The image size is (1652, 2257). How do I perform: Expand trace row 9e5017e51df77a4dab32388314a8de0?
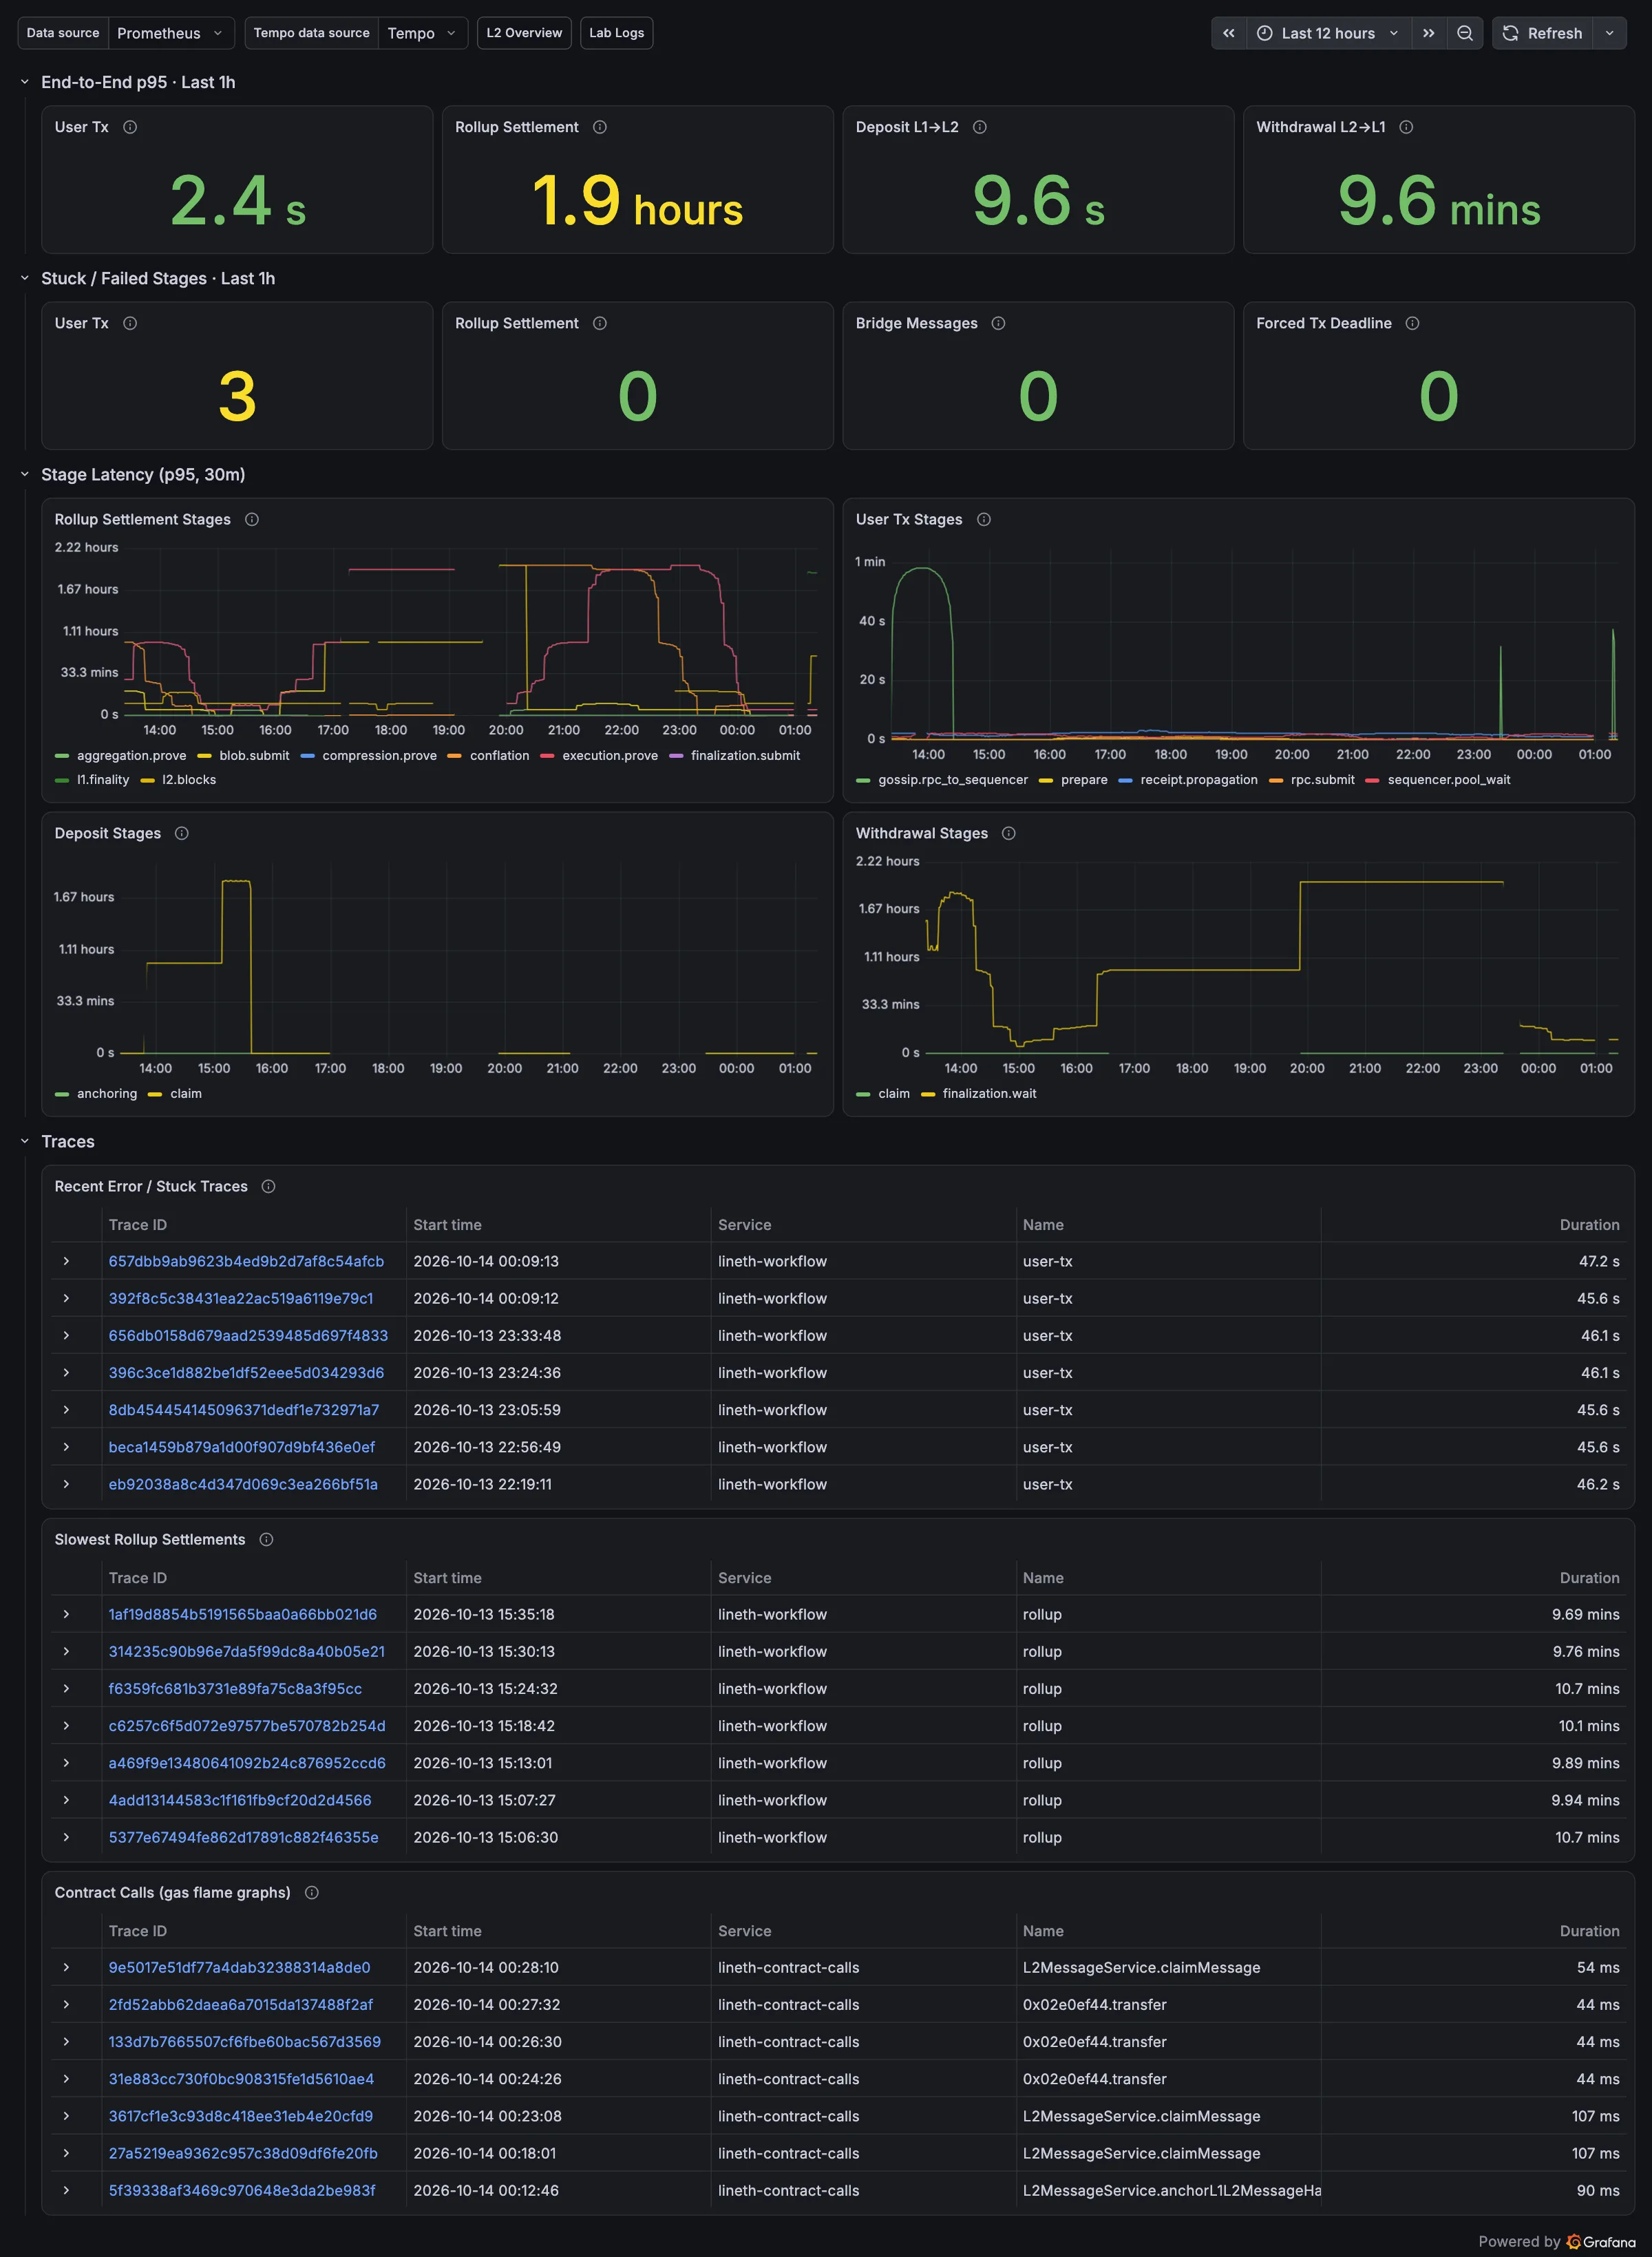point(66,1967)
